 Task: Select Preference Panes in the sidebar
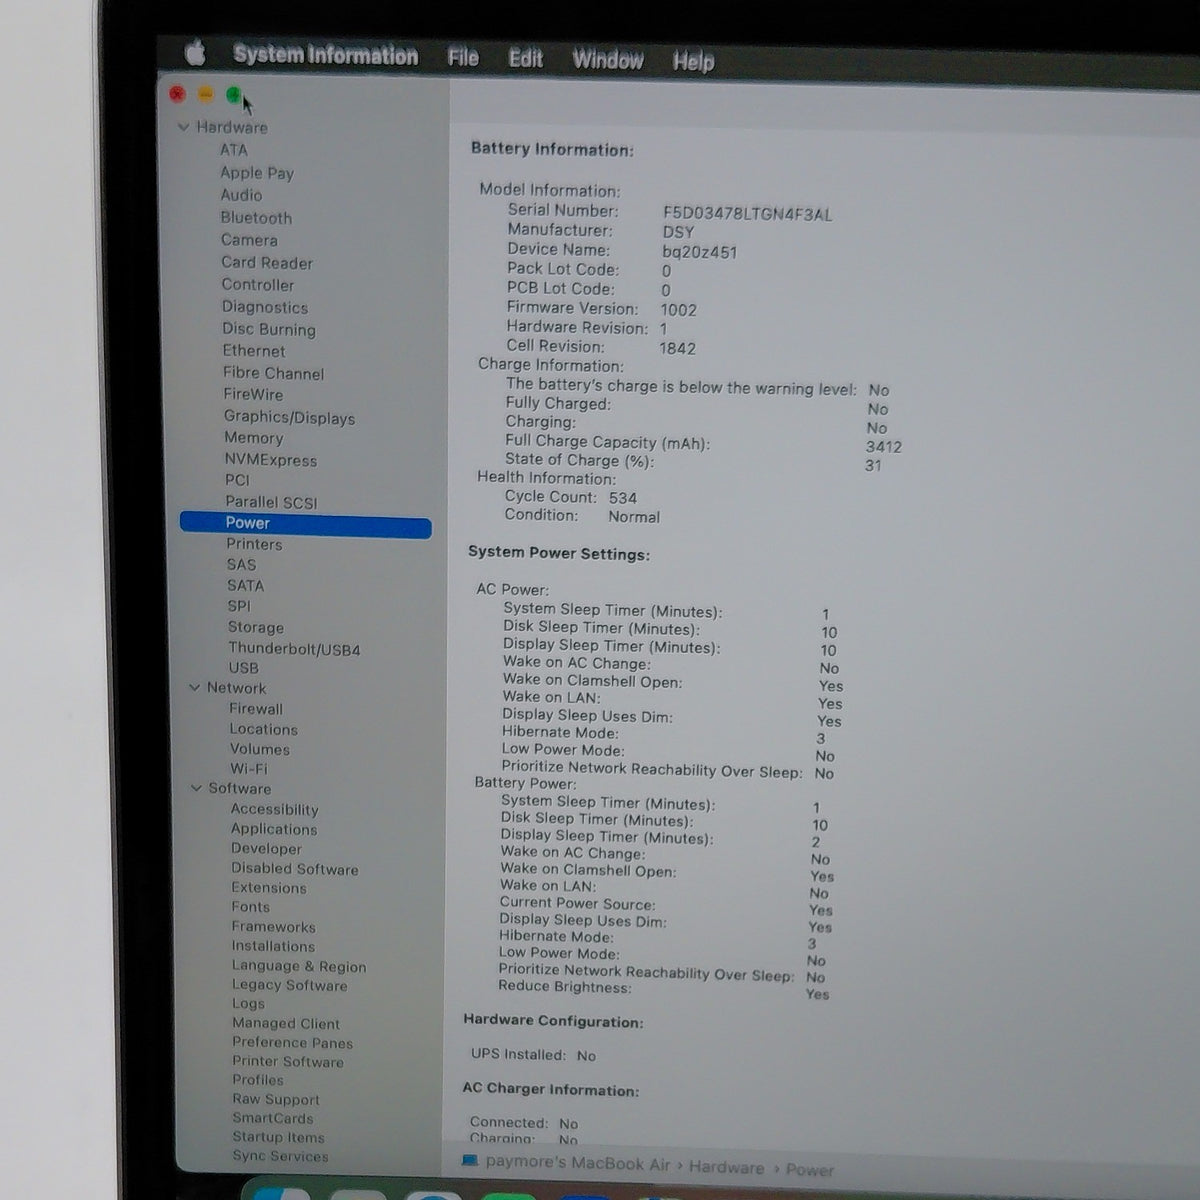[x=292, y=1042]
